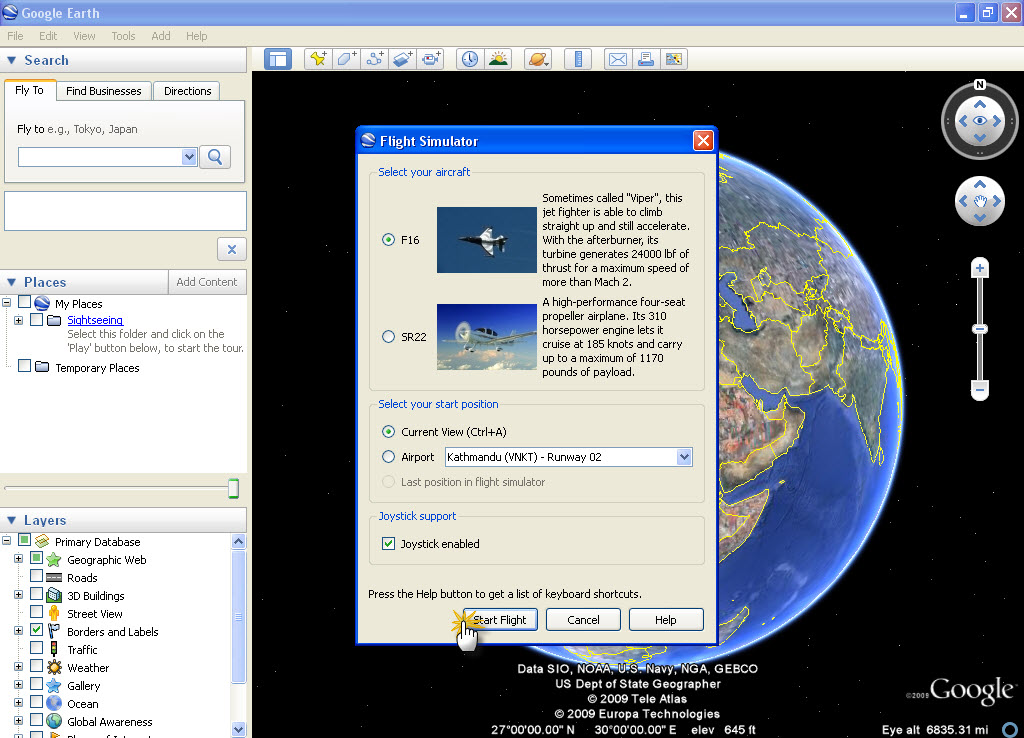Viewport: 1024px width, 738px height.
Task: Switch between Earth, Sky and planets icon
Action: pyautogui.click(x=538, y=59)
